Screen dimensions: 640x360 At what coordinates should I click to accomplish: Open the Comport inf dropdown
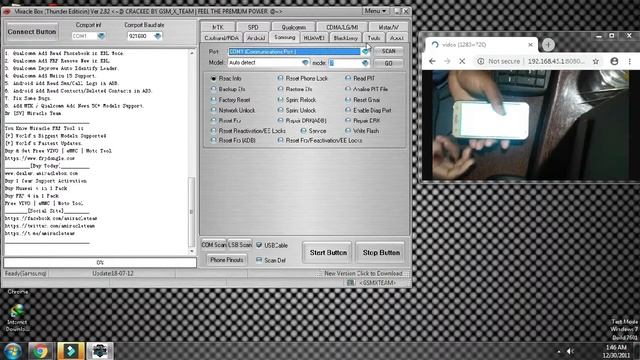pyautogui.click(x=101, y=36)
